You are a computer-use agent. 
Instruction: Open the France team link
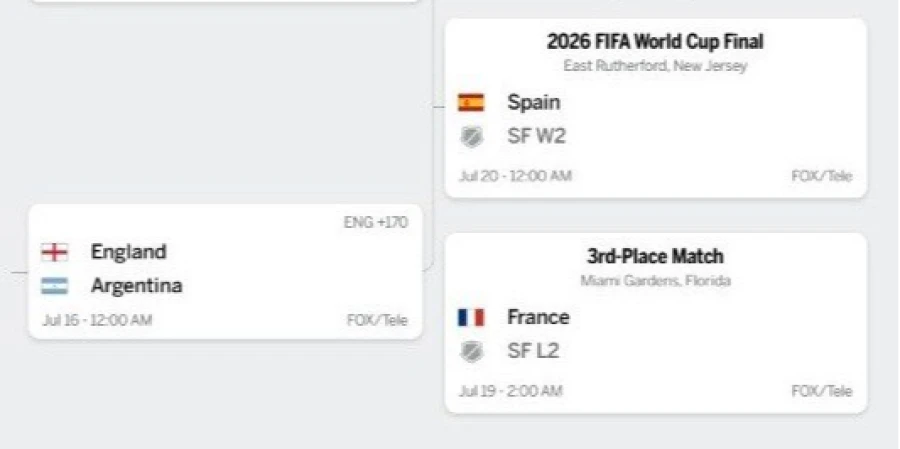(x=538, y=318)
